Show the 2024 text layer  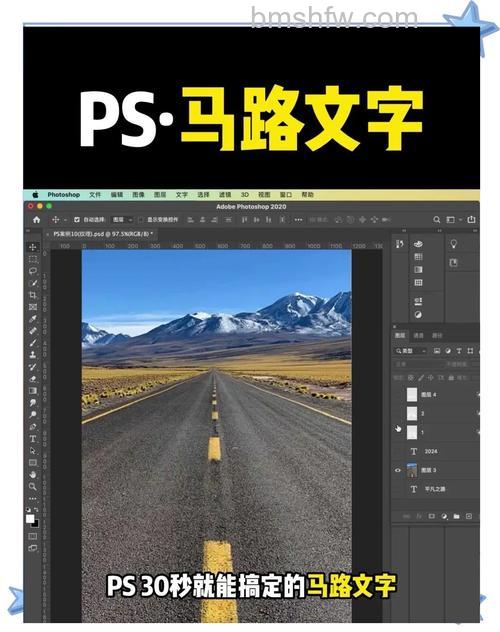[398, 451]
